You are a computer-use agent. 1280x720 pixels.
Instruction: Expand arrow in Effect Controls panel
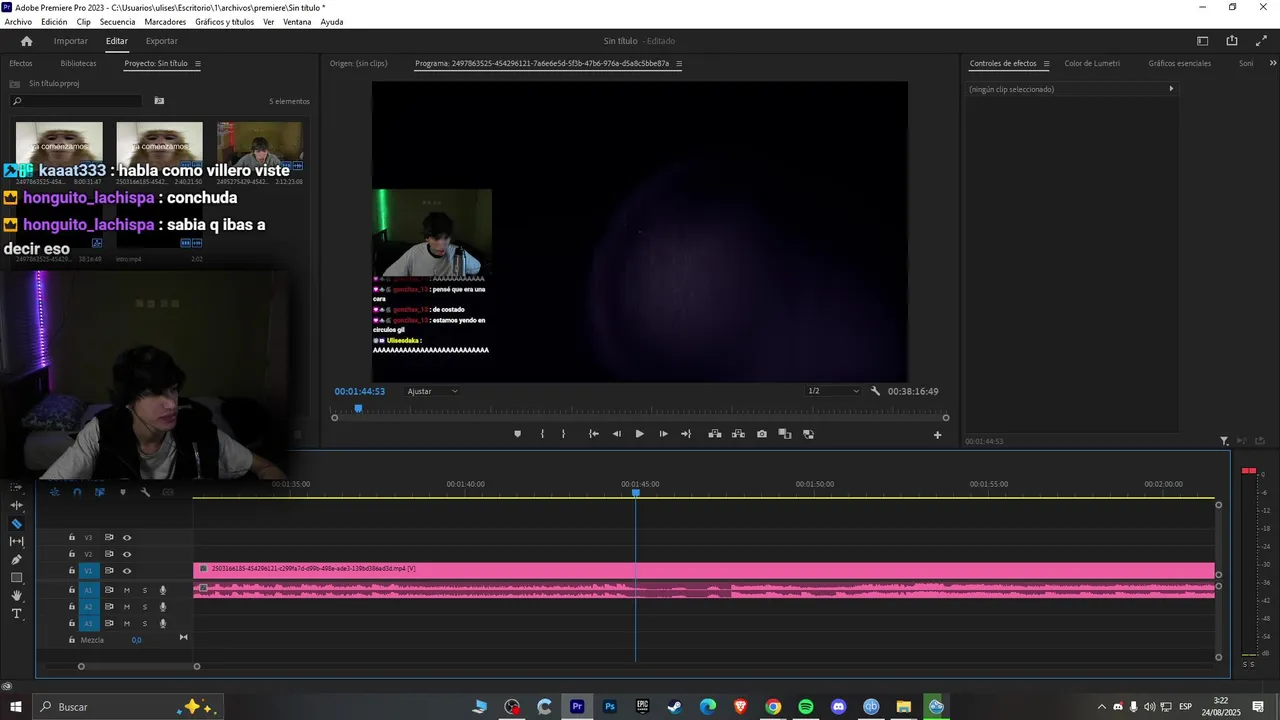coord(1171,89)
